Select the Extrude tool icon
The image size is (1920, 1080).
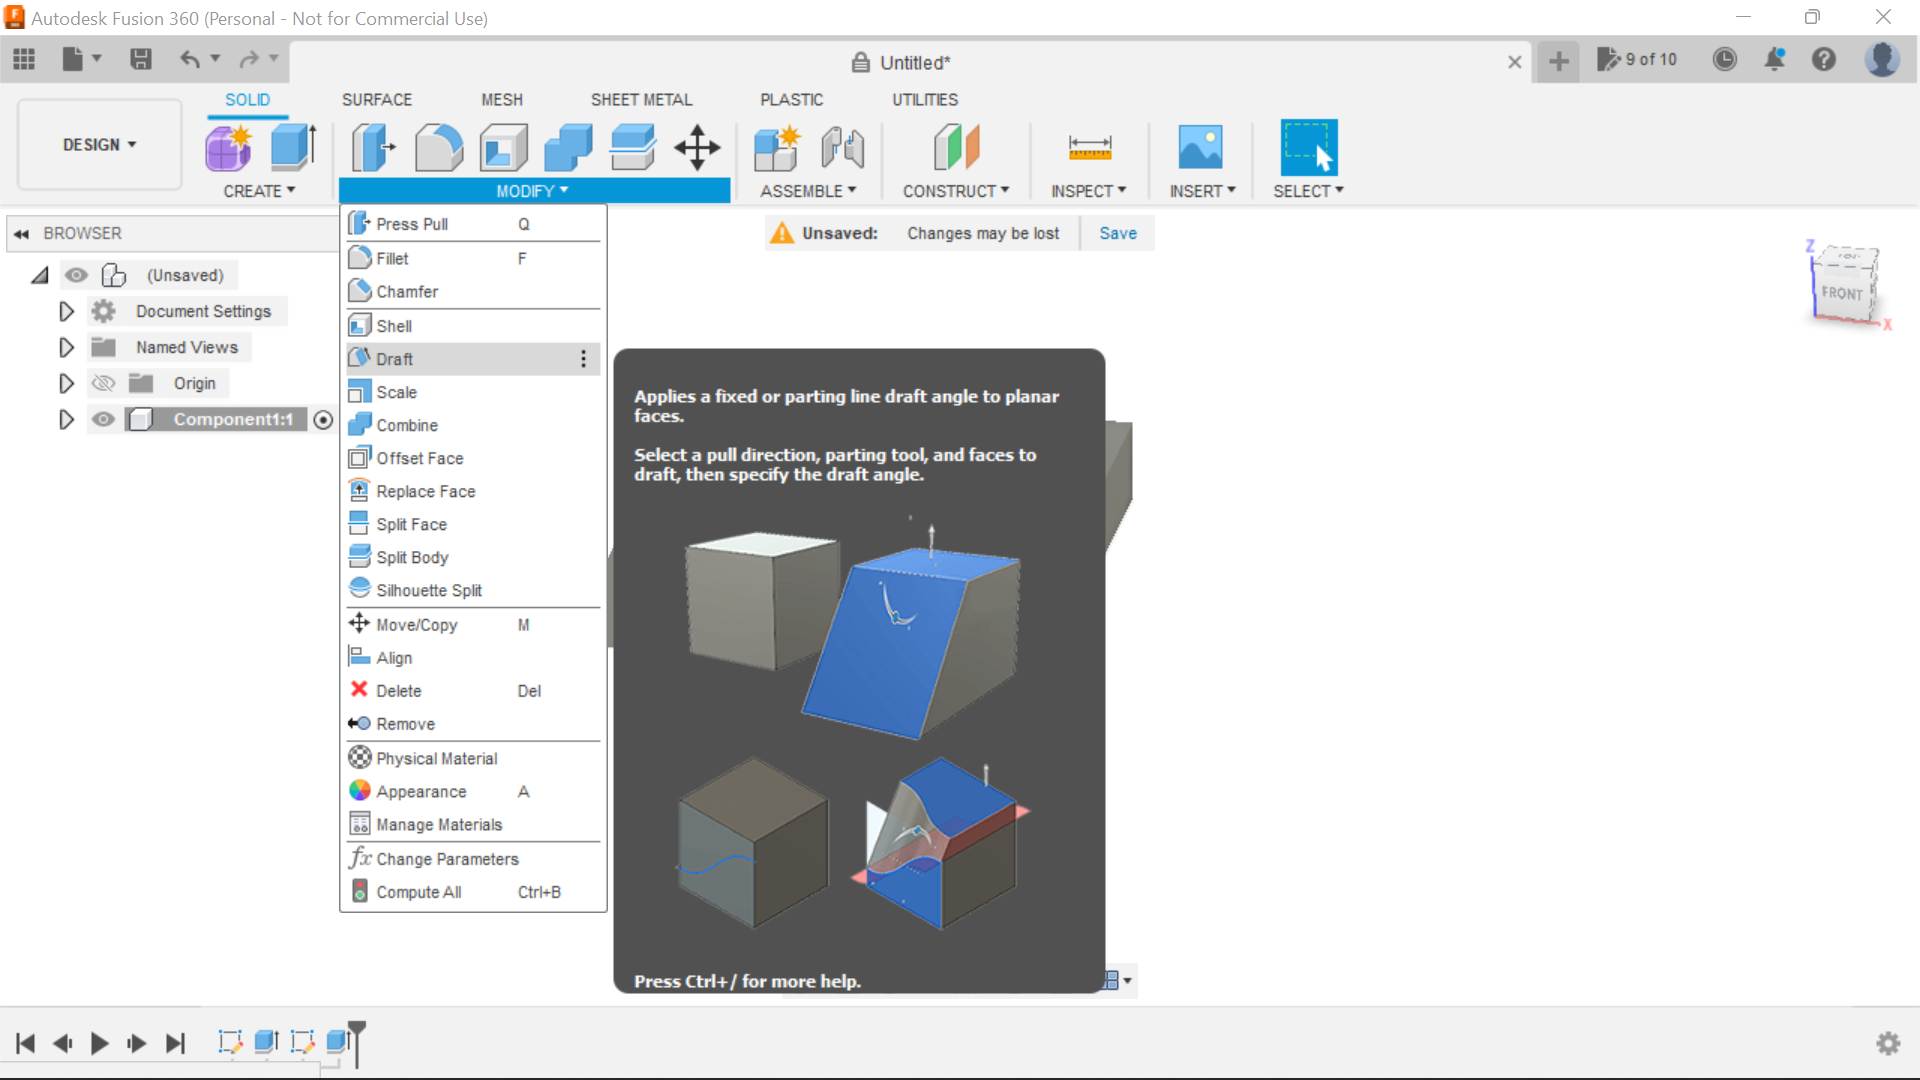[294, 148]
